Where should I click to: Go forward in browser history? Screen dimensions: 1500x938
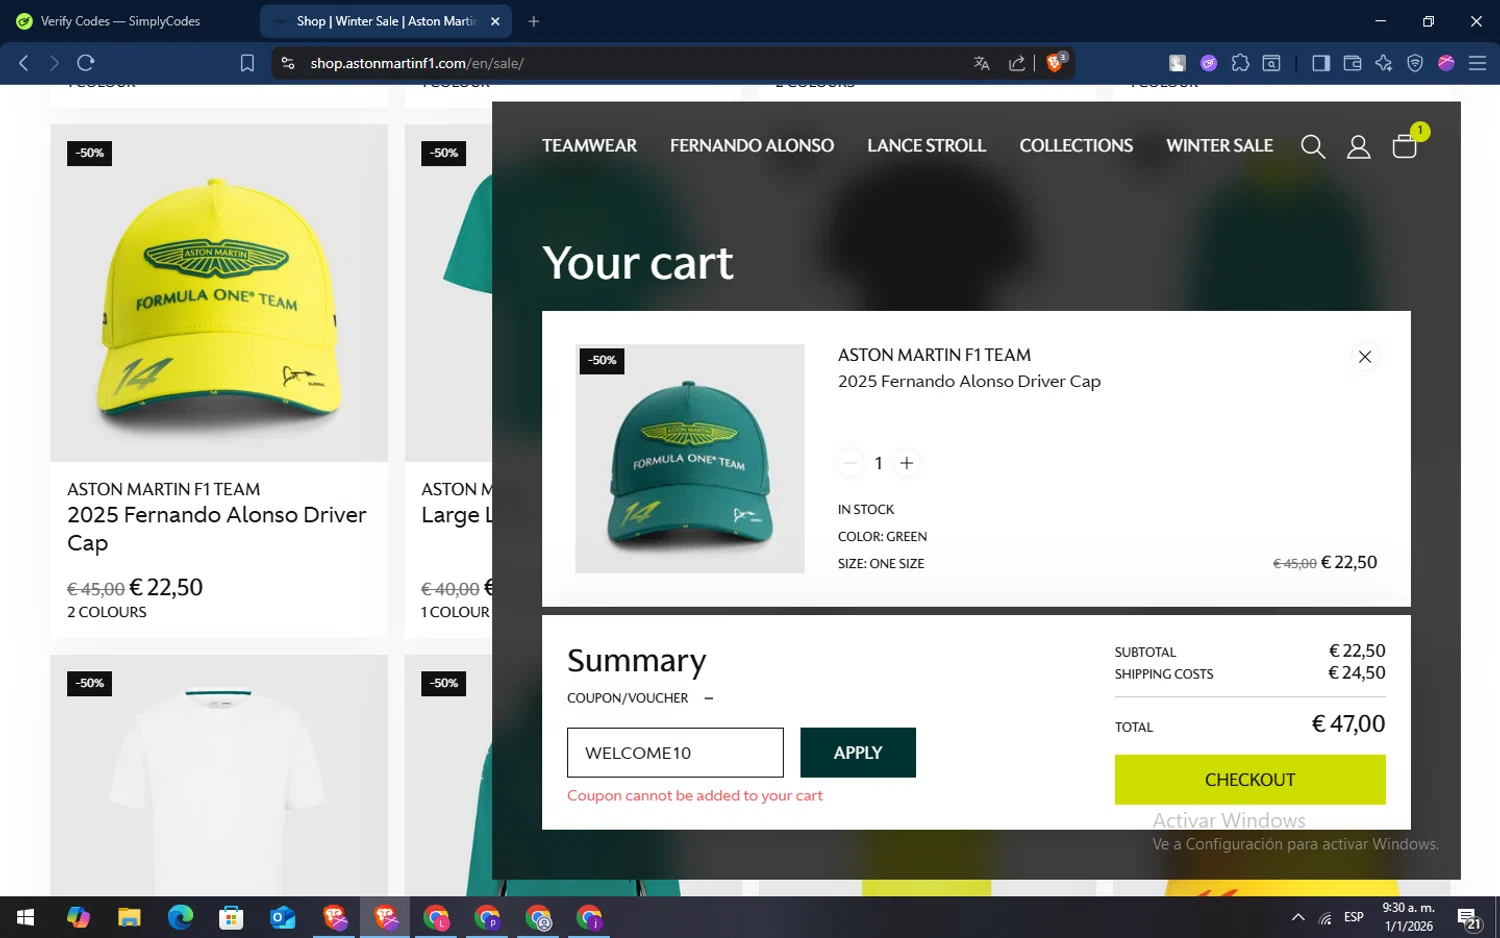tap(54, 63)
